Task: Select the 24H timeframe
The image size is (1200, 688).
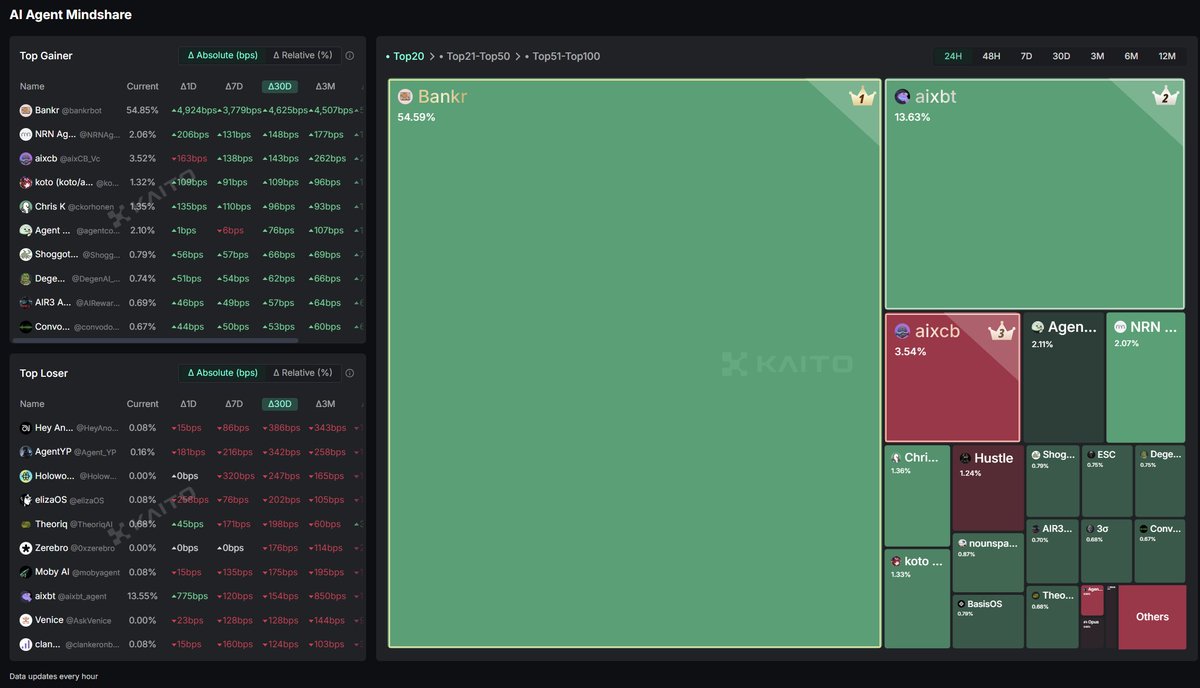Action: pyautogui.click(x=953, y=56)
